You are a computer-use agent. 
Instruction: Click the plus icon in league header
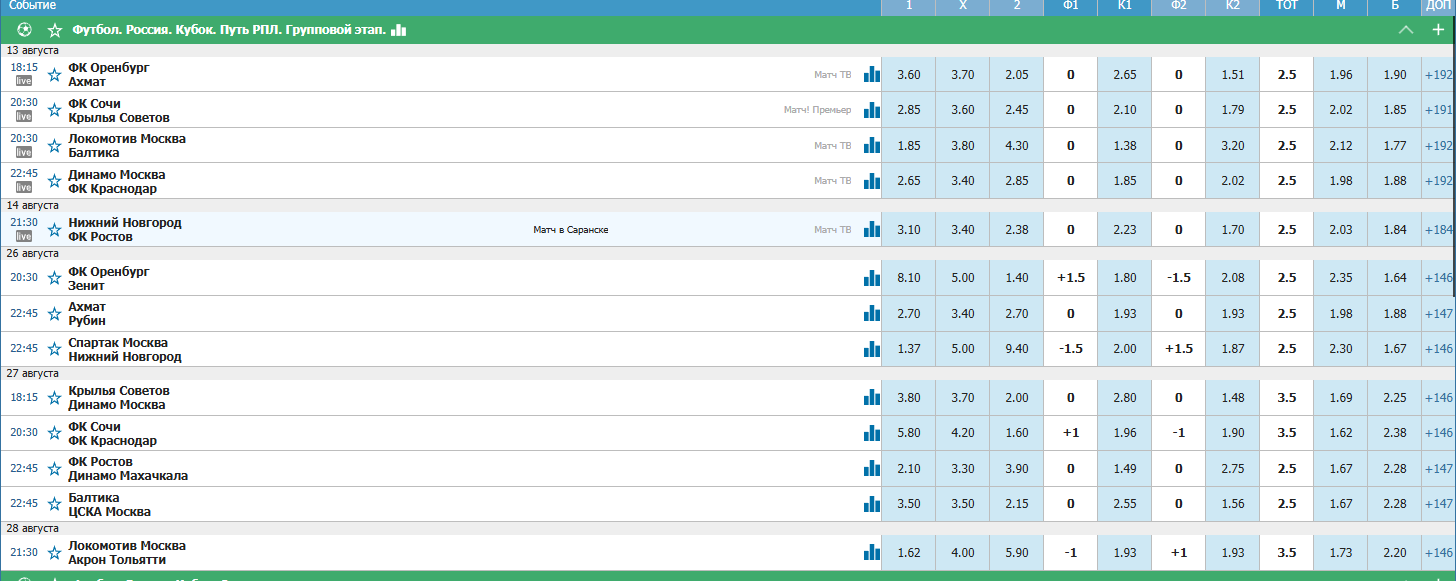1439,30
